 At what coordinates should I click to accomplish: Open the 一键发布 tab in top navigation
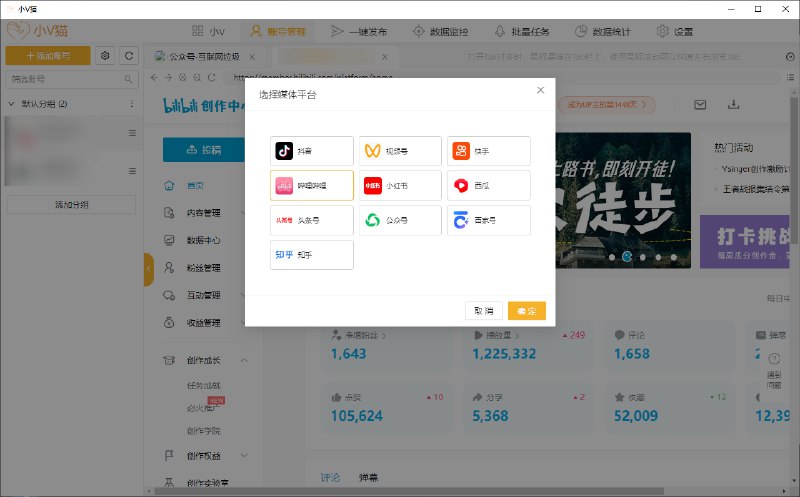click(x=362, y=31)
